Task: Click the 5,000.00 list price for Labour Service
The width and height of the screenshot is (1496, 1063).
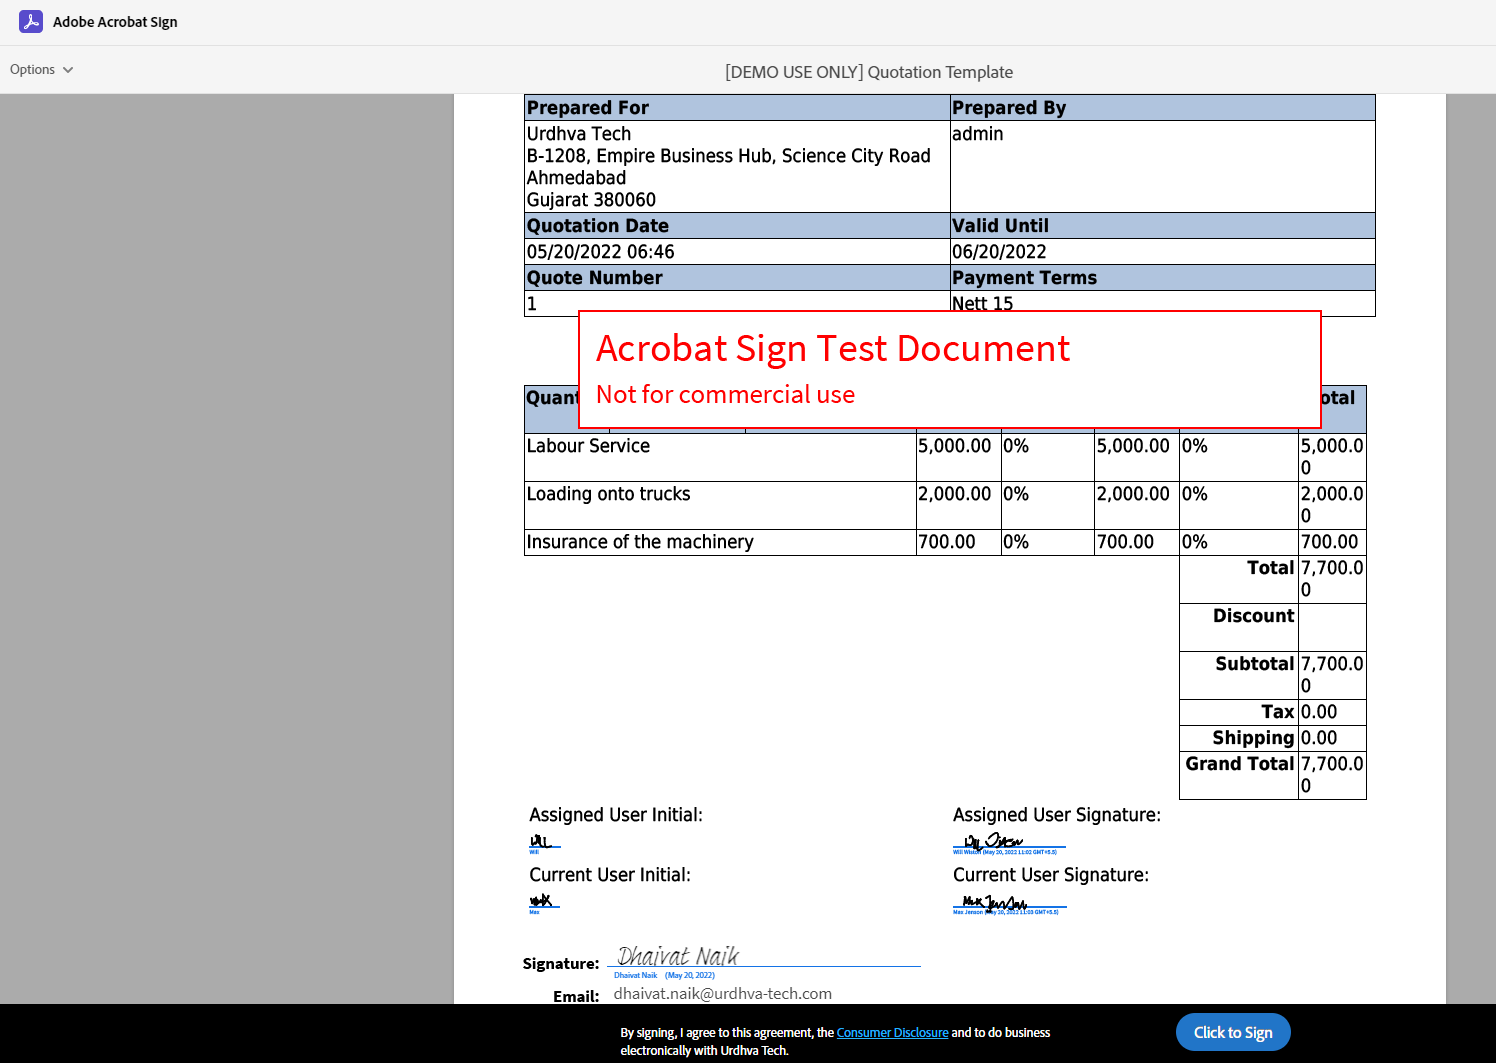Action: pos(955,446)
